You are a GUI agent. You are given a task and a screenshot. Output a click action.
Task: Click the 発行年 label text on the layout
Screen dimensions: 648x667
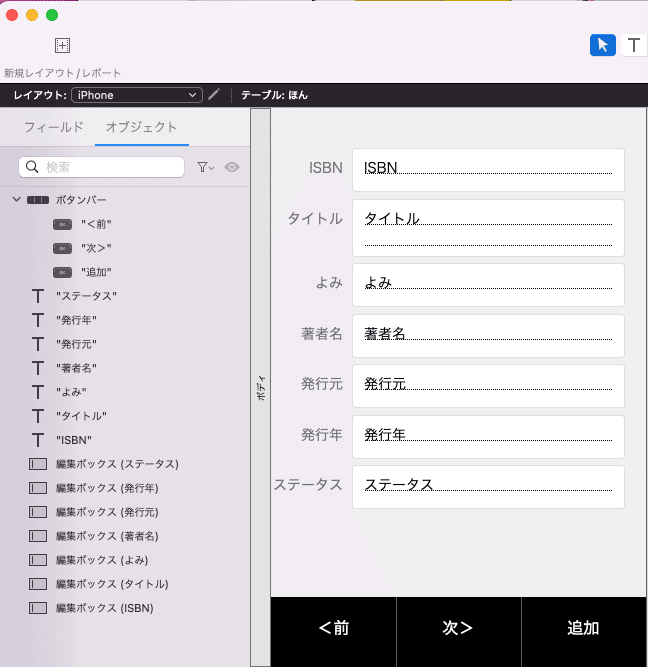tap(322, 434)
